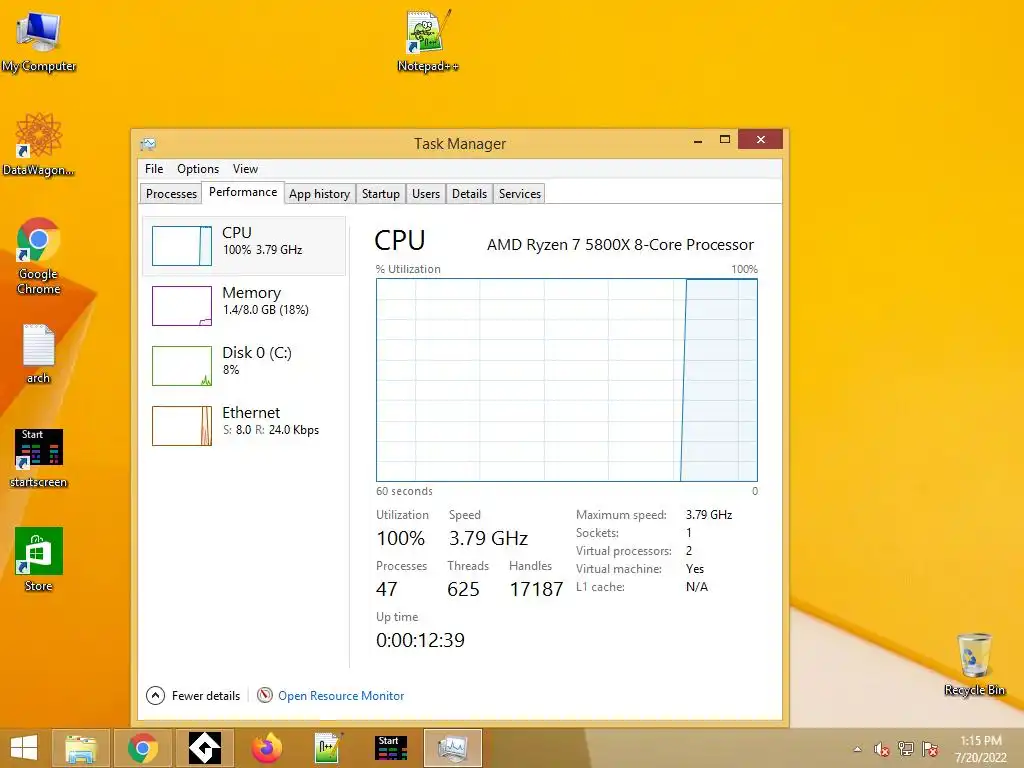Open the Options menu
The width and height of the screenshot is (1024, 768).
tap(198, 169)
